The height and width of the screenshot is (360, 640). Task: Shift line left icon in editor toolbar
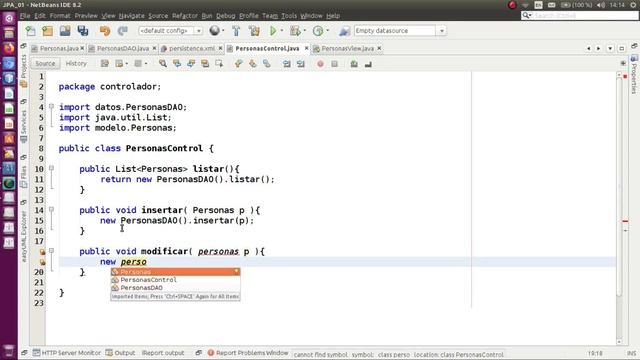[x=287, y=64]
